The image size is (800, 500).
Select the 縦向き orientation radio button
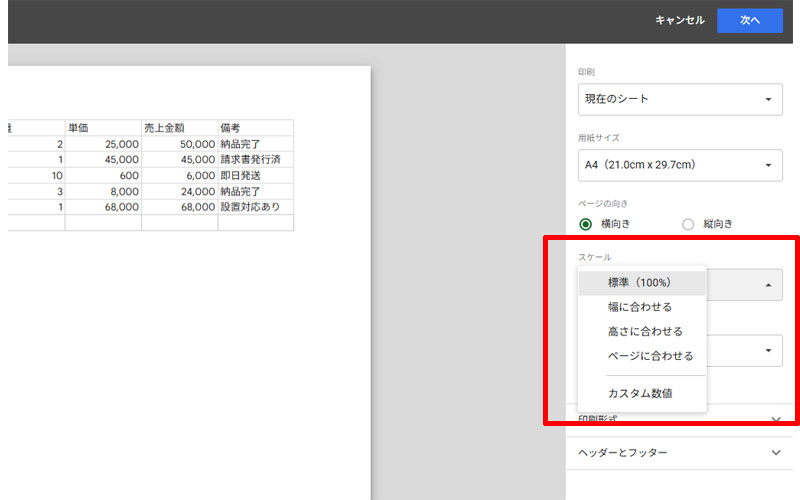click(x=688, y=224)
